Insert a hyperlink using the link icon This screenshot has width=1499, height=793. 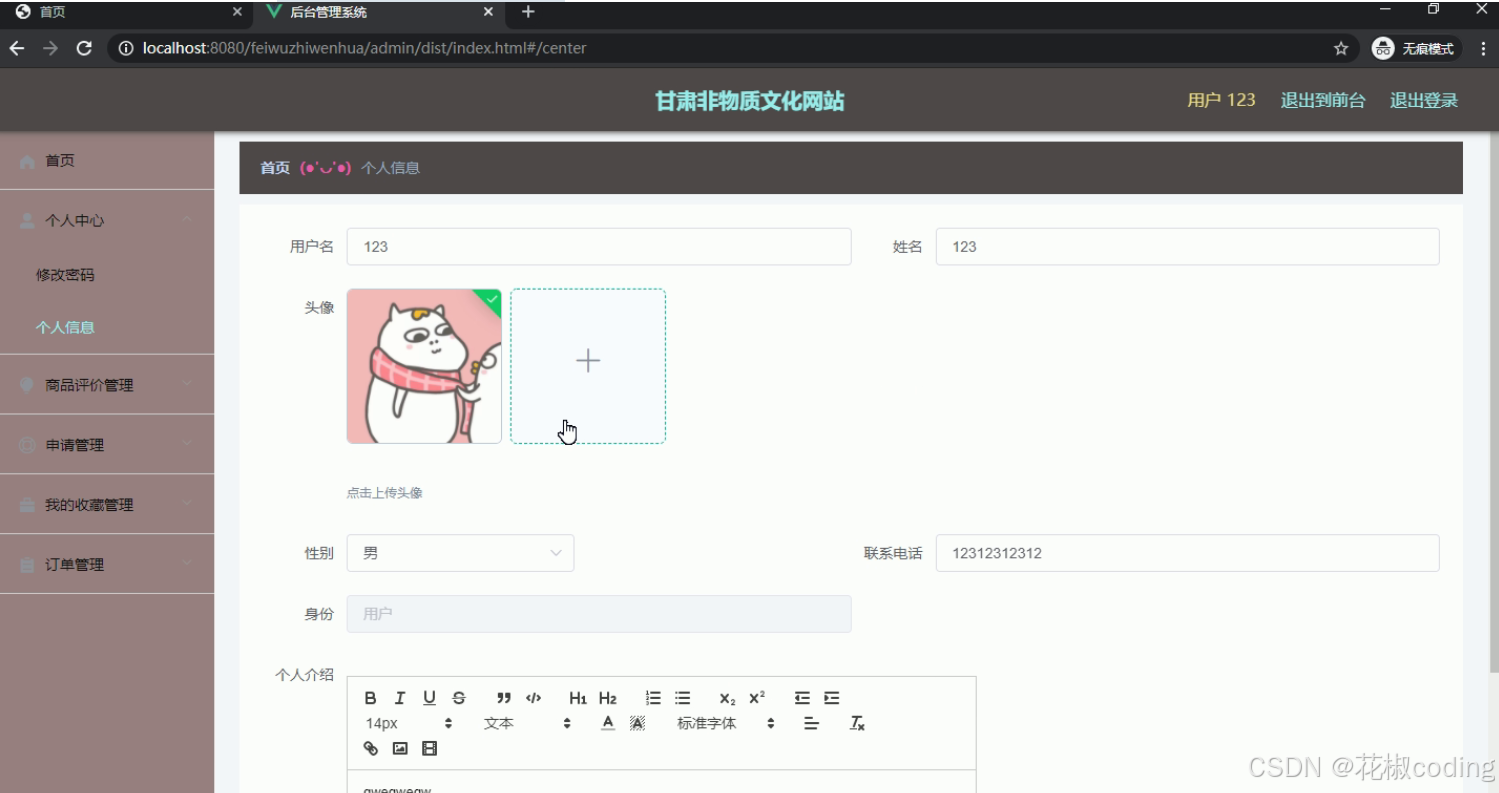coord(370,748)
